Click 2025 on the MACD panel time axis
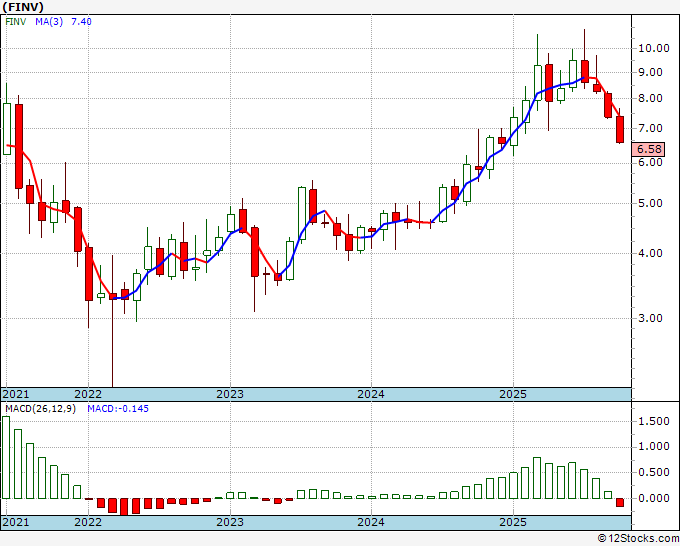Image resolution: width=680 pixels, height=546 pixels. pyautogui.click(x=513, y=522)
